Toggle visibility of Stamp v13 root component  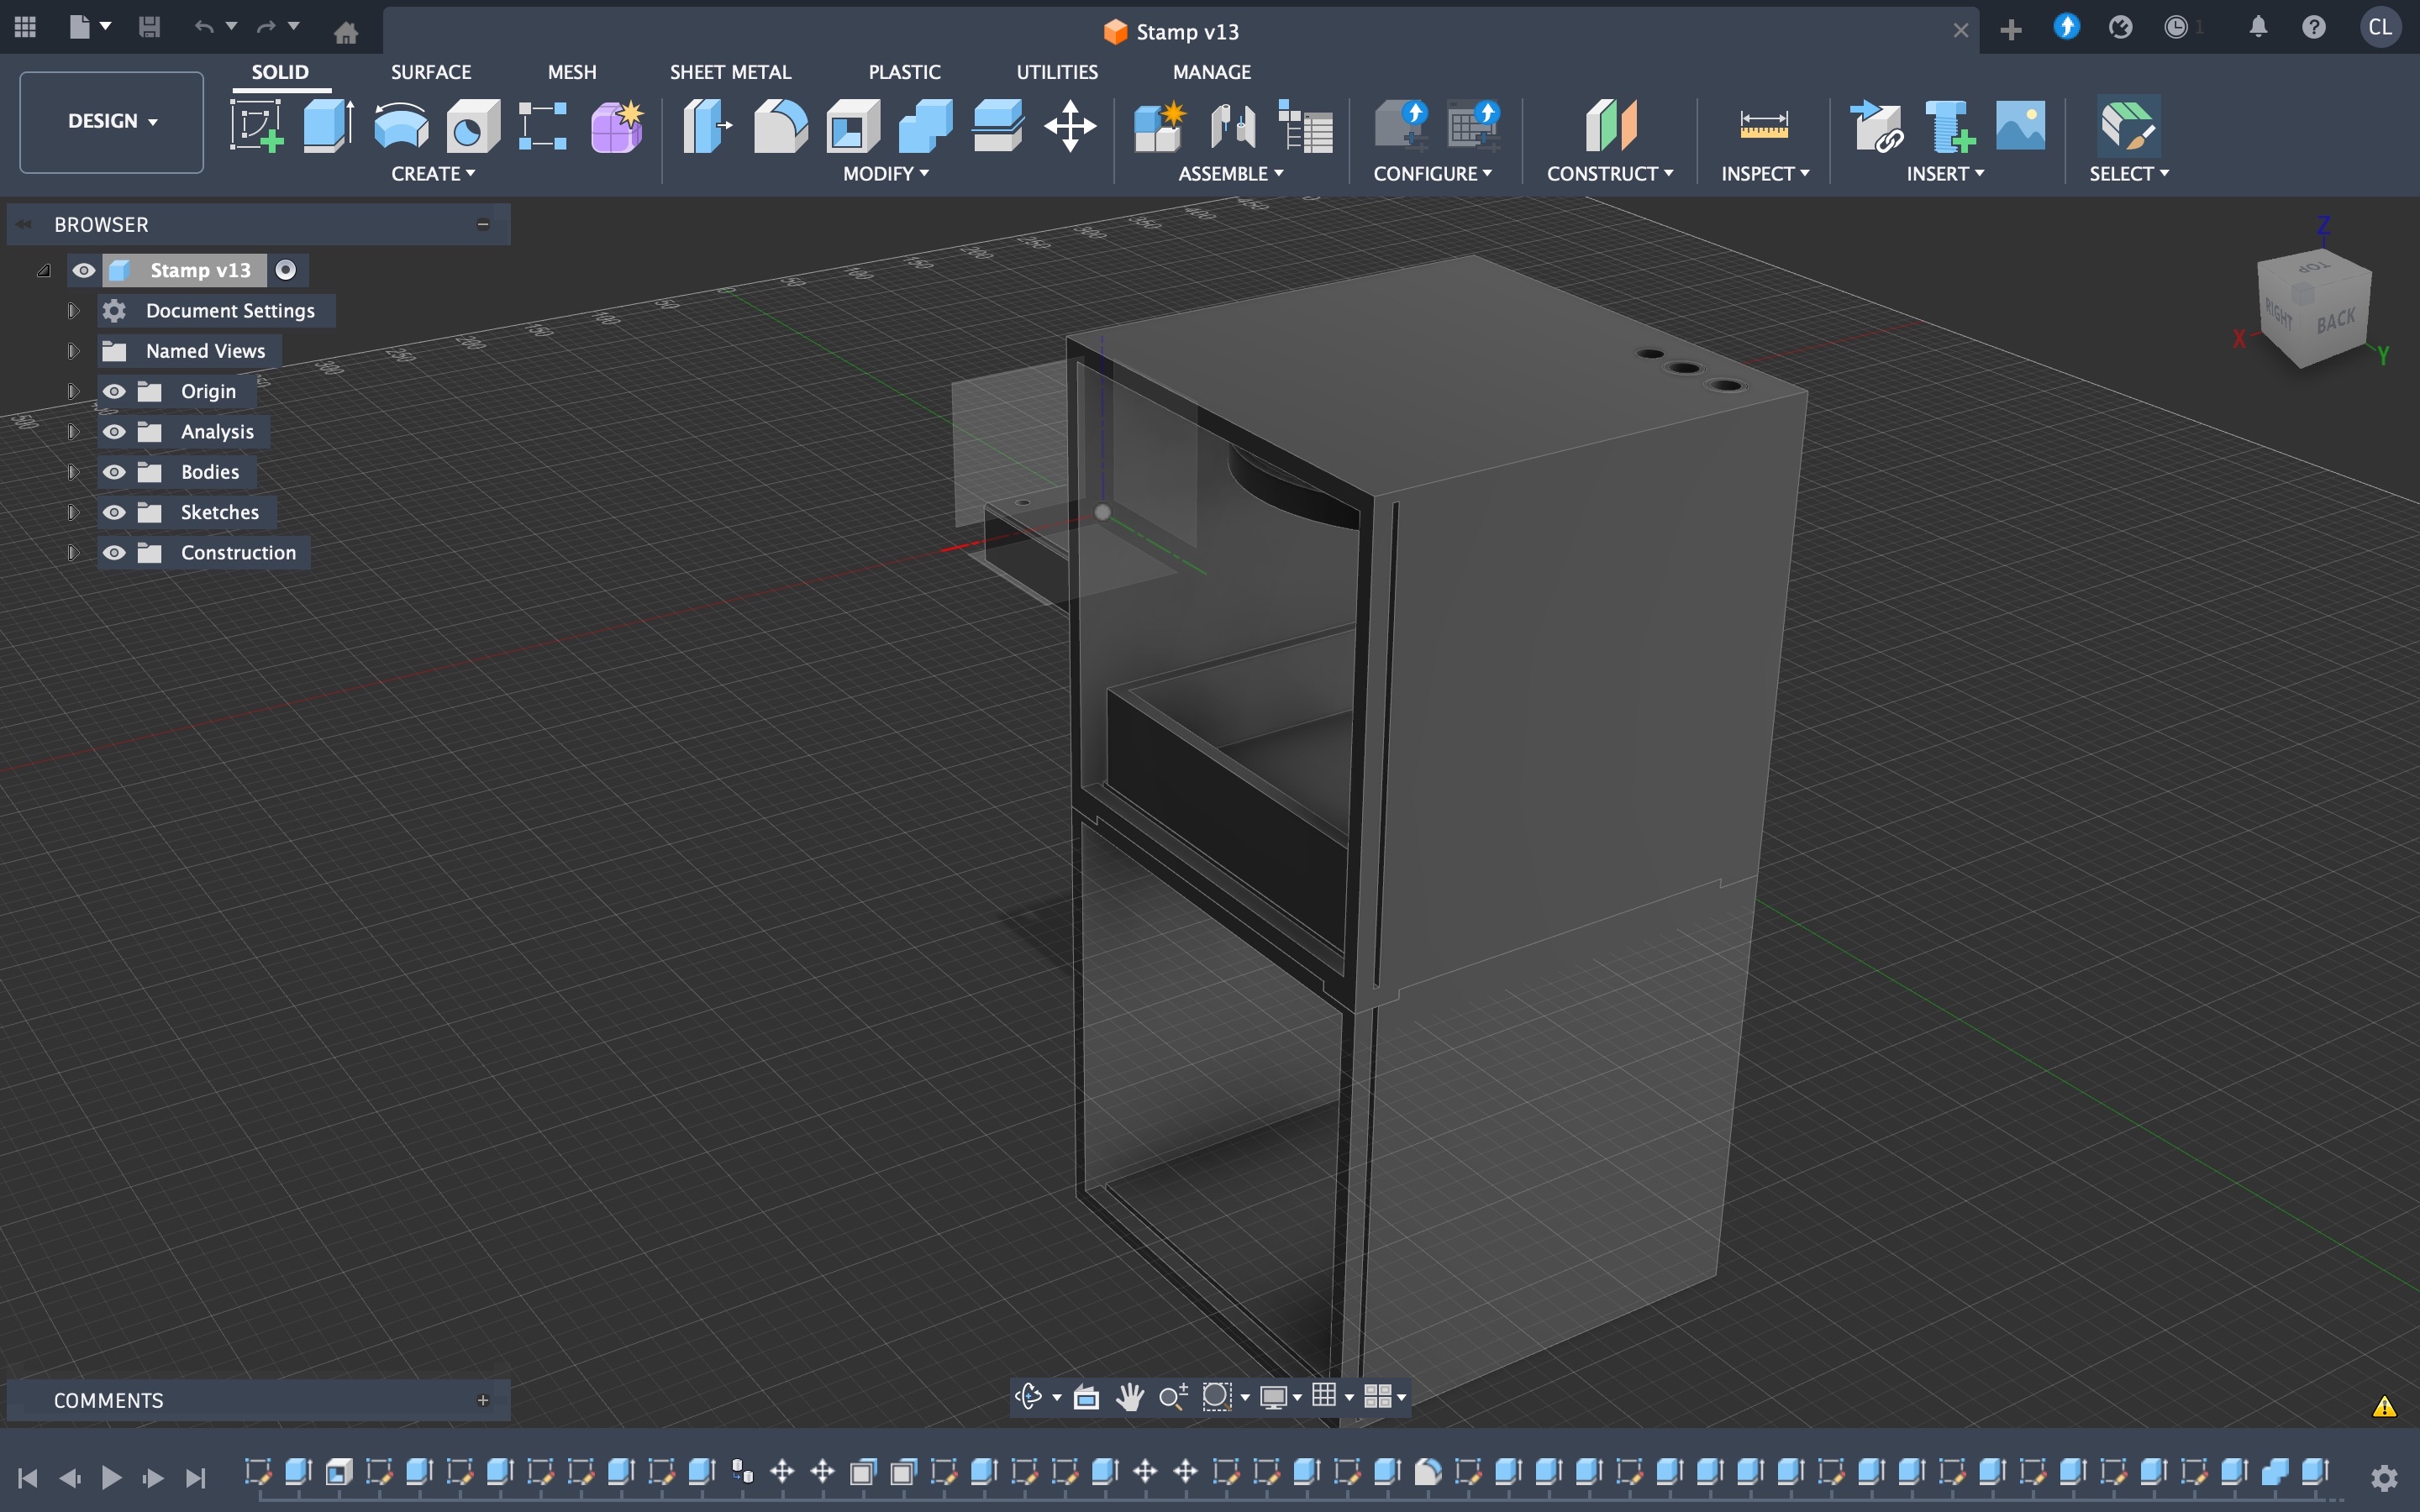(x=84, y=270)
